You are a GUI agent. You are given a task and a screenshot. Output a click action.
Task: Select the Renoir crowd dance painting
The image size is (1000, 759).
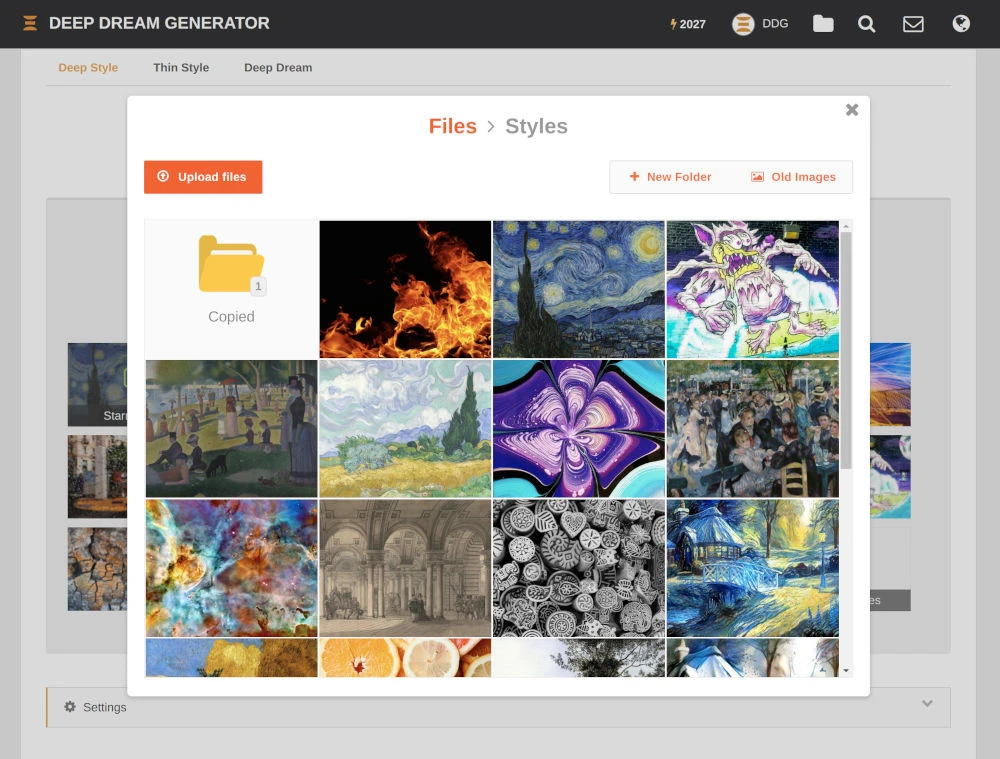point(753,429)
